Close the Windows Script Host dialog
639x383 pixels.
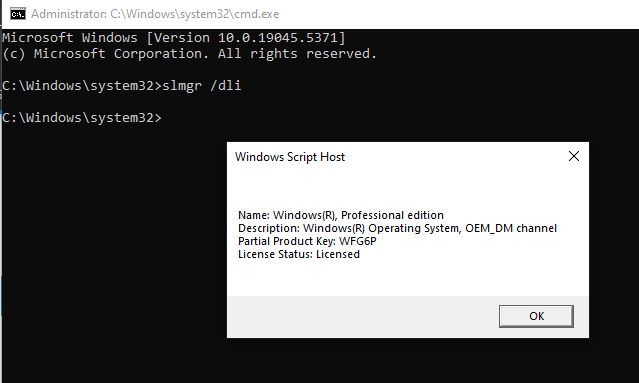coord(574,156)
